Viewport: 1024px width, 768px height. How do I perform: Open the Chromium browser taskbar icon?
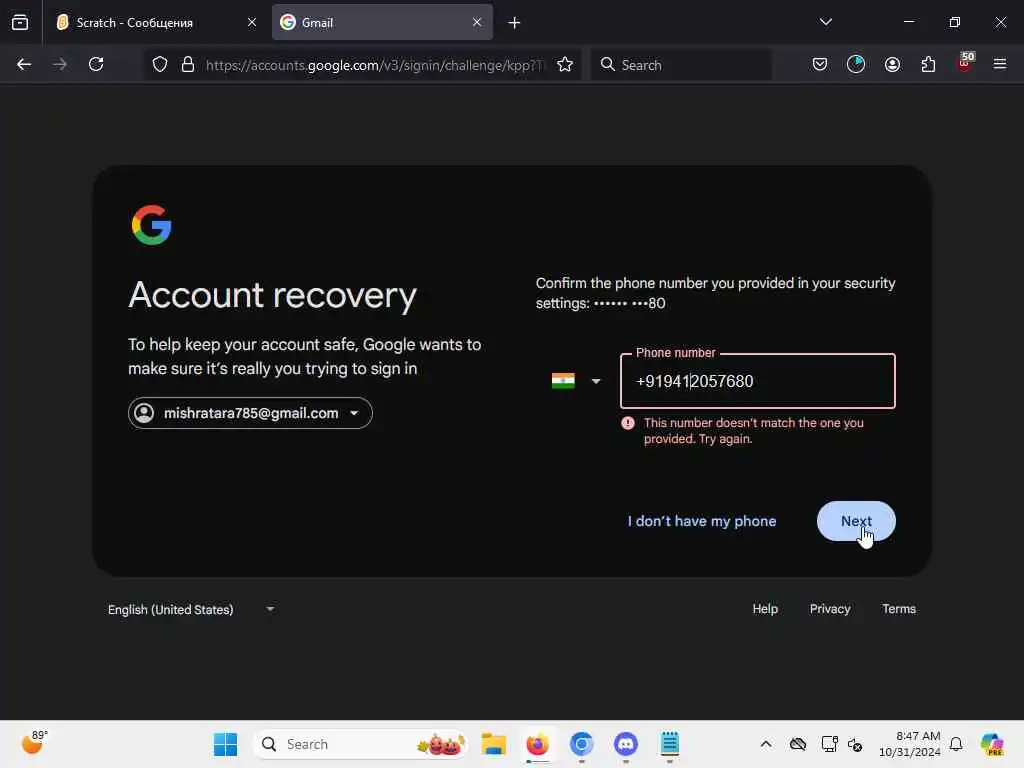click(x=581, y=744)
